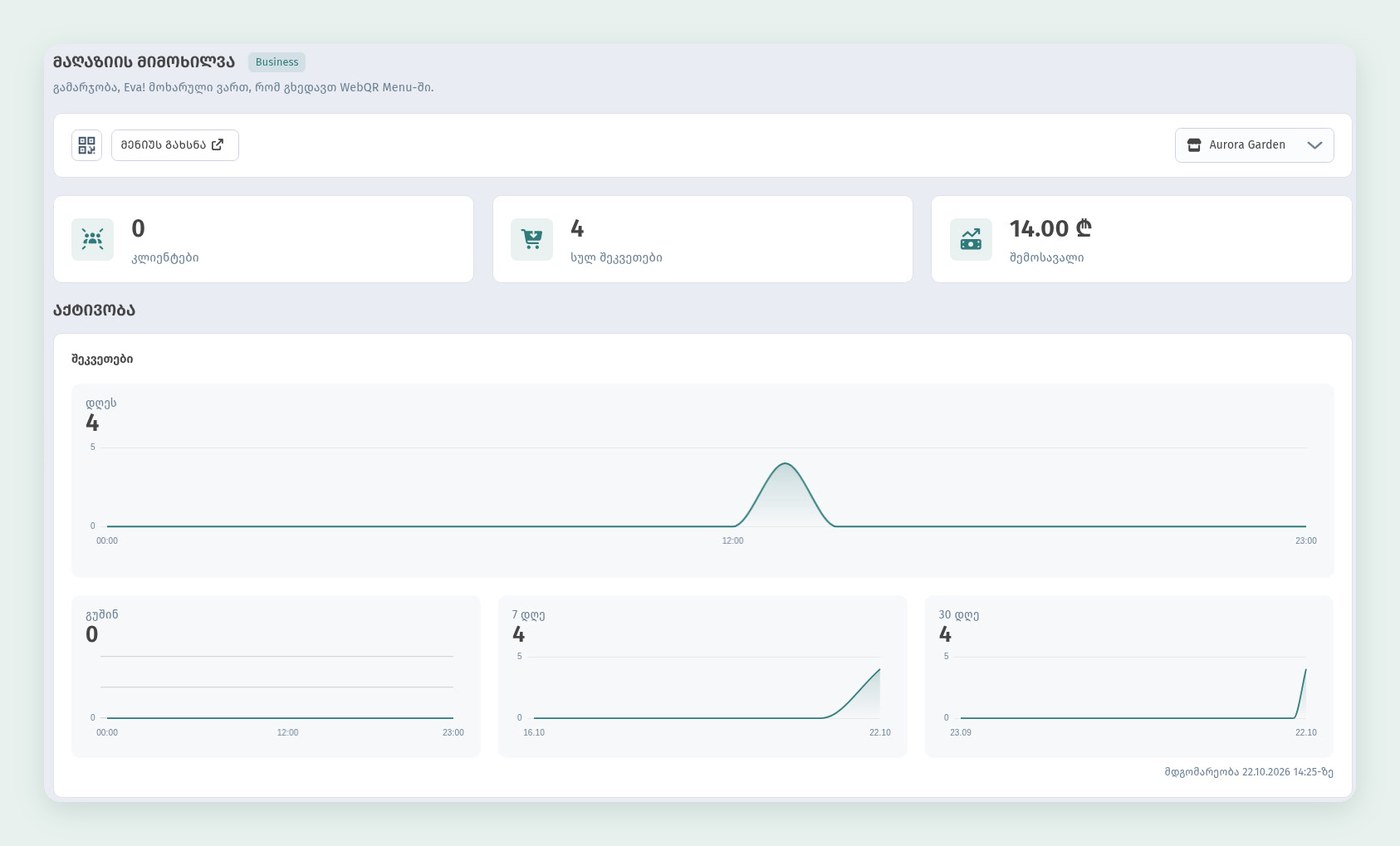Click the დღეს chart label
This screenshot has width=1400, height=846.
coord(101,403)
